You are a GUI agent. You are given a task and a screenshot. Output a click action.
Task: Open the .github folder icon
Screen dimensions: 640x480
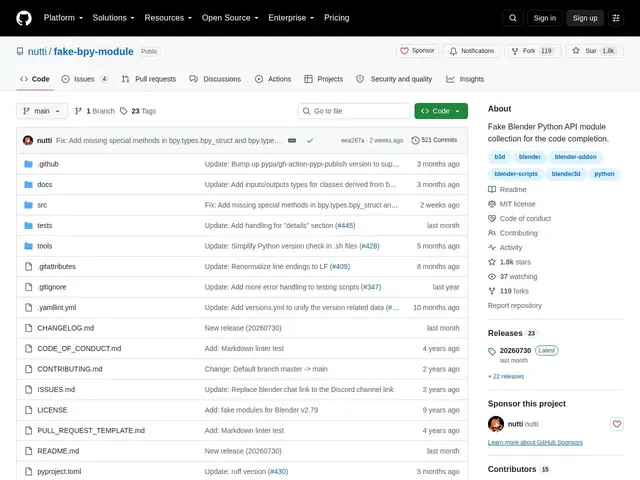click(x=28, y=164)
